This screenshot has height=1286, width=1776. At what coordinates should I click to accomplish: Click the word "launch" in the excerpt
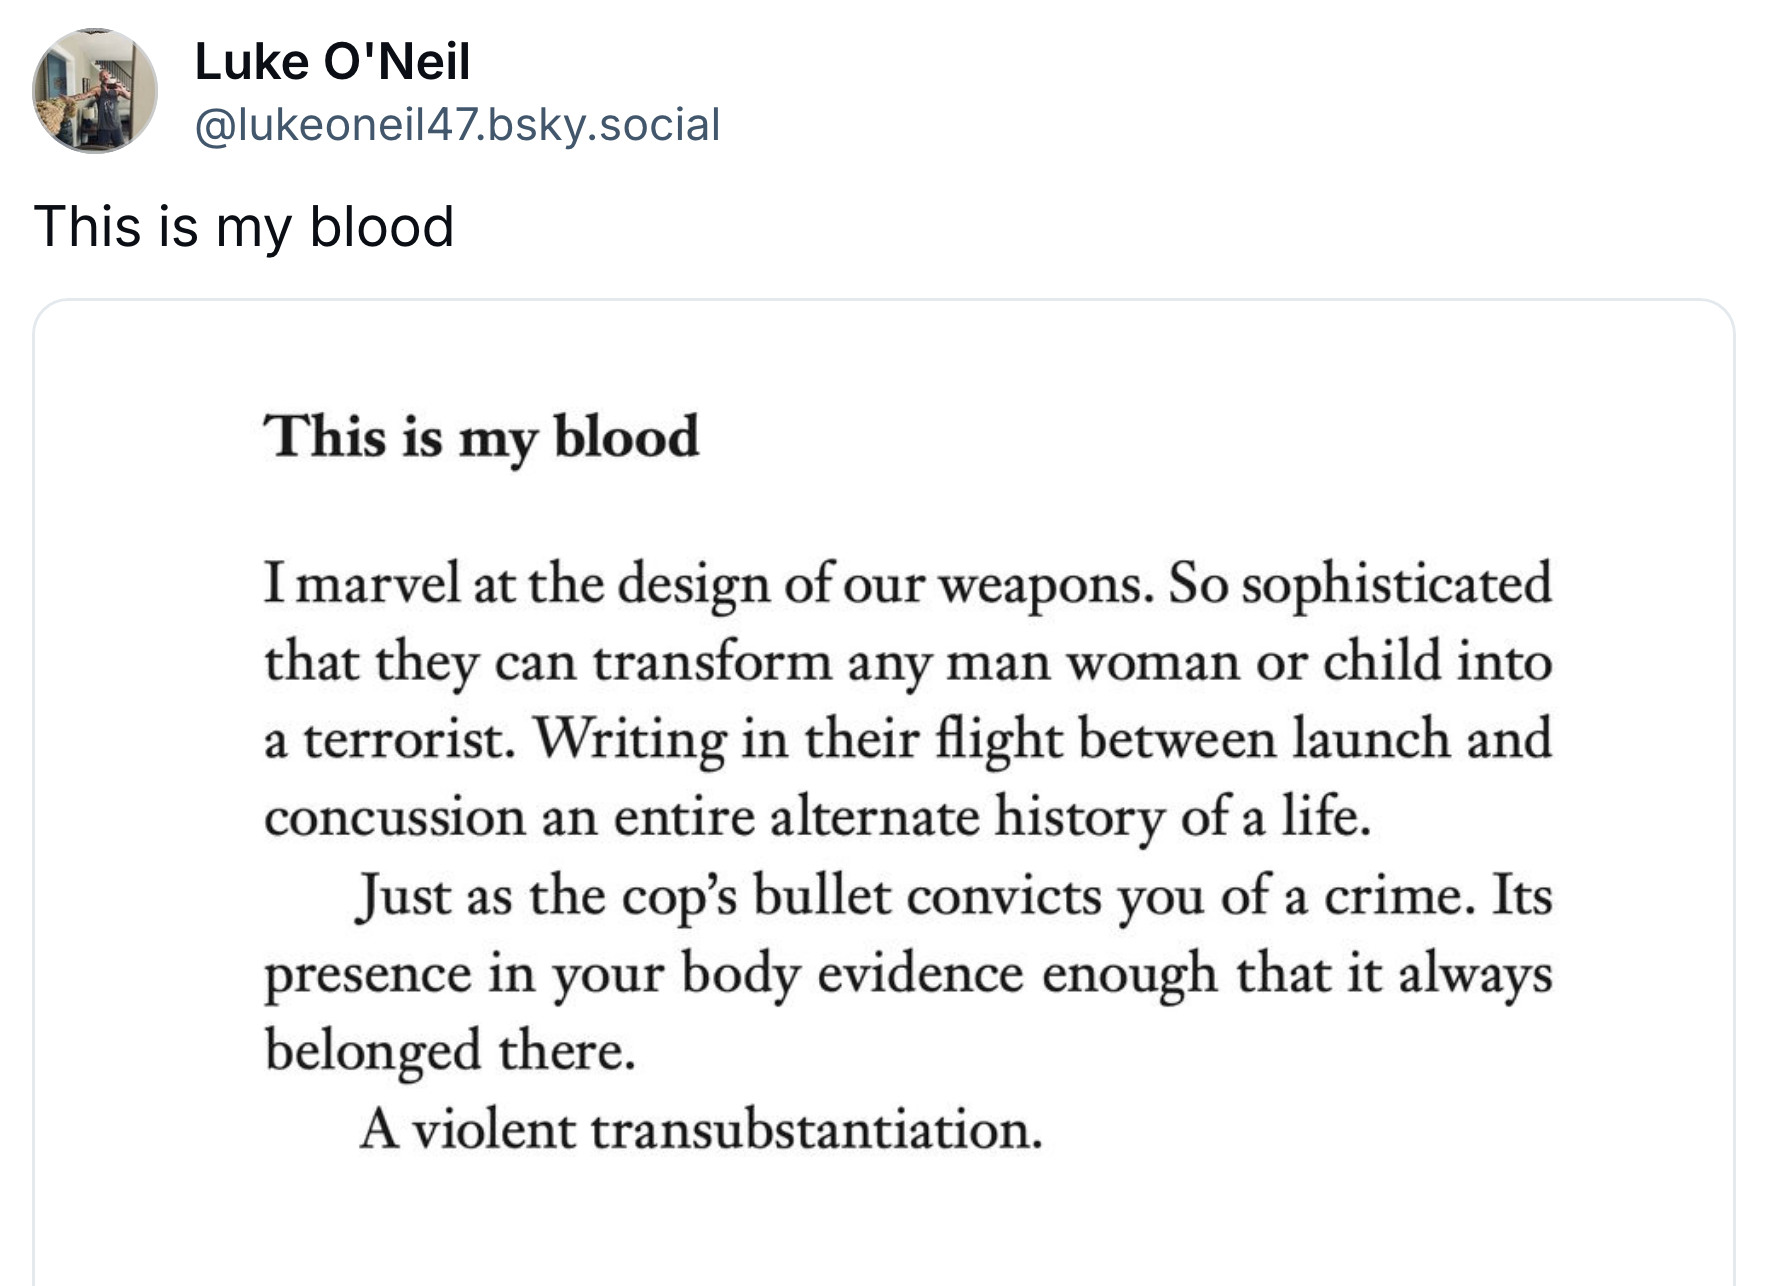coord(1370,740)
